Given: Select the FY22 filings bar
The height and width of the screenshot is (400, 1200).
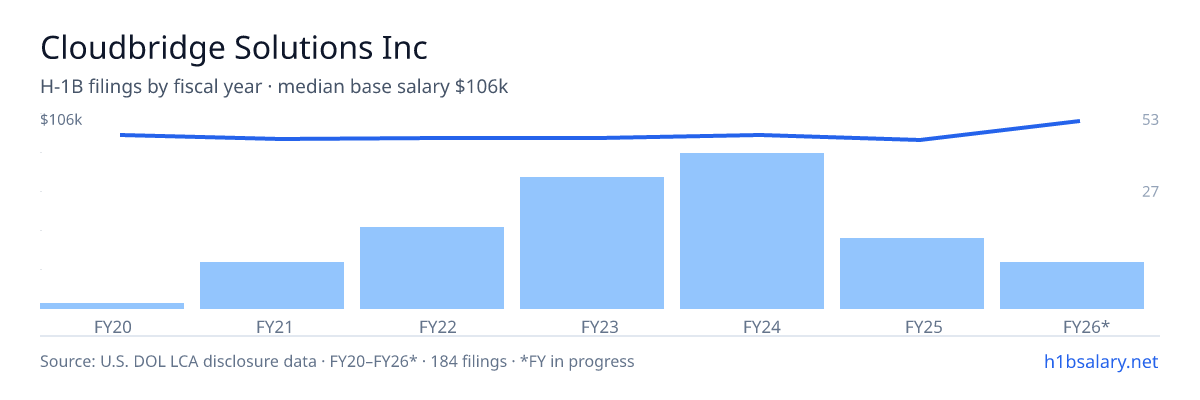Looking at the screenshot, I should [x=432, y=268].
